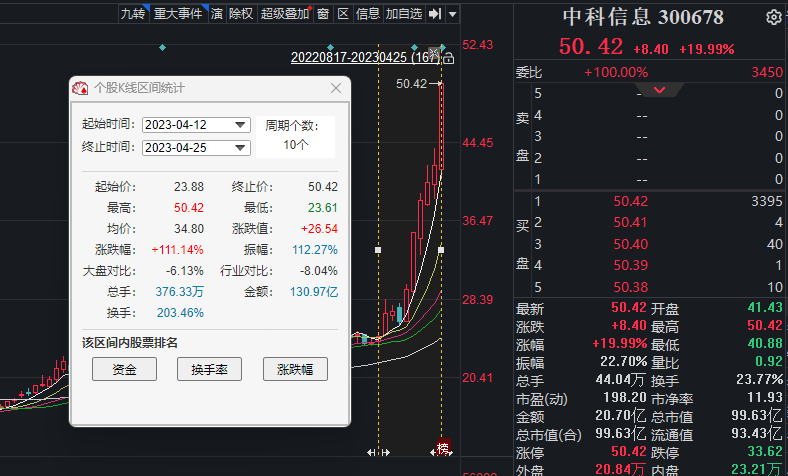Viewport: 788px width, 476px height.
Task: Click the 涨跌幅 +111.14% value in the dialog
Action: tap(177, 250)
